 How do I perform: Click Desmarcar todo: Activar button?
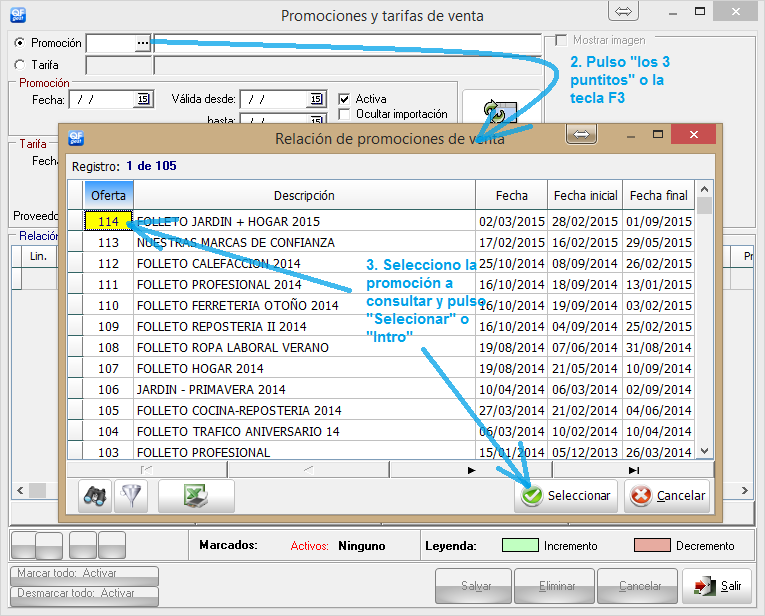[x=84, y=596]
